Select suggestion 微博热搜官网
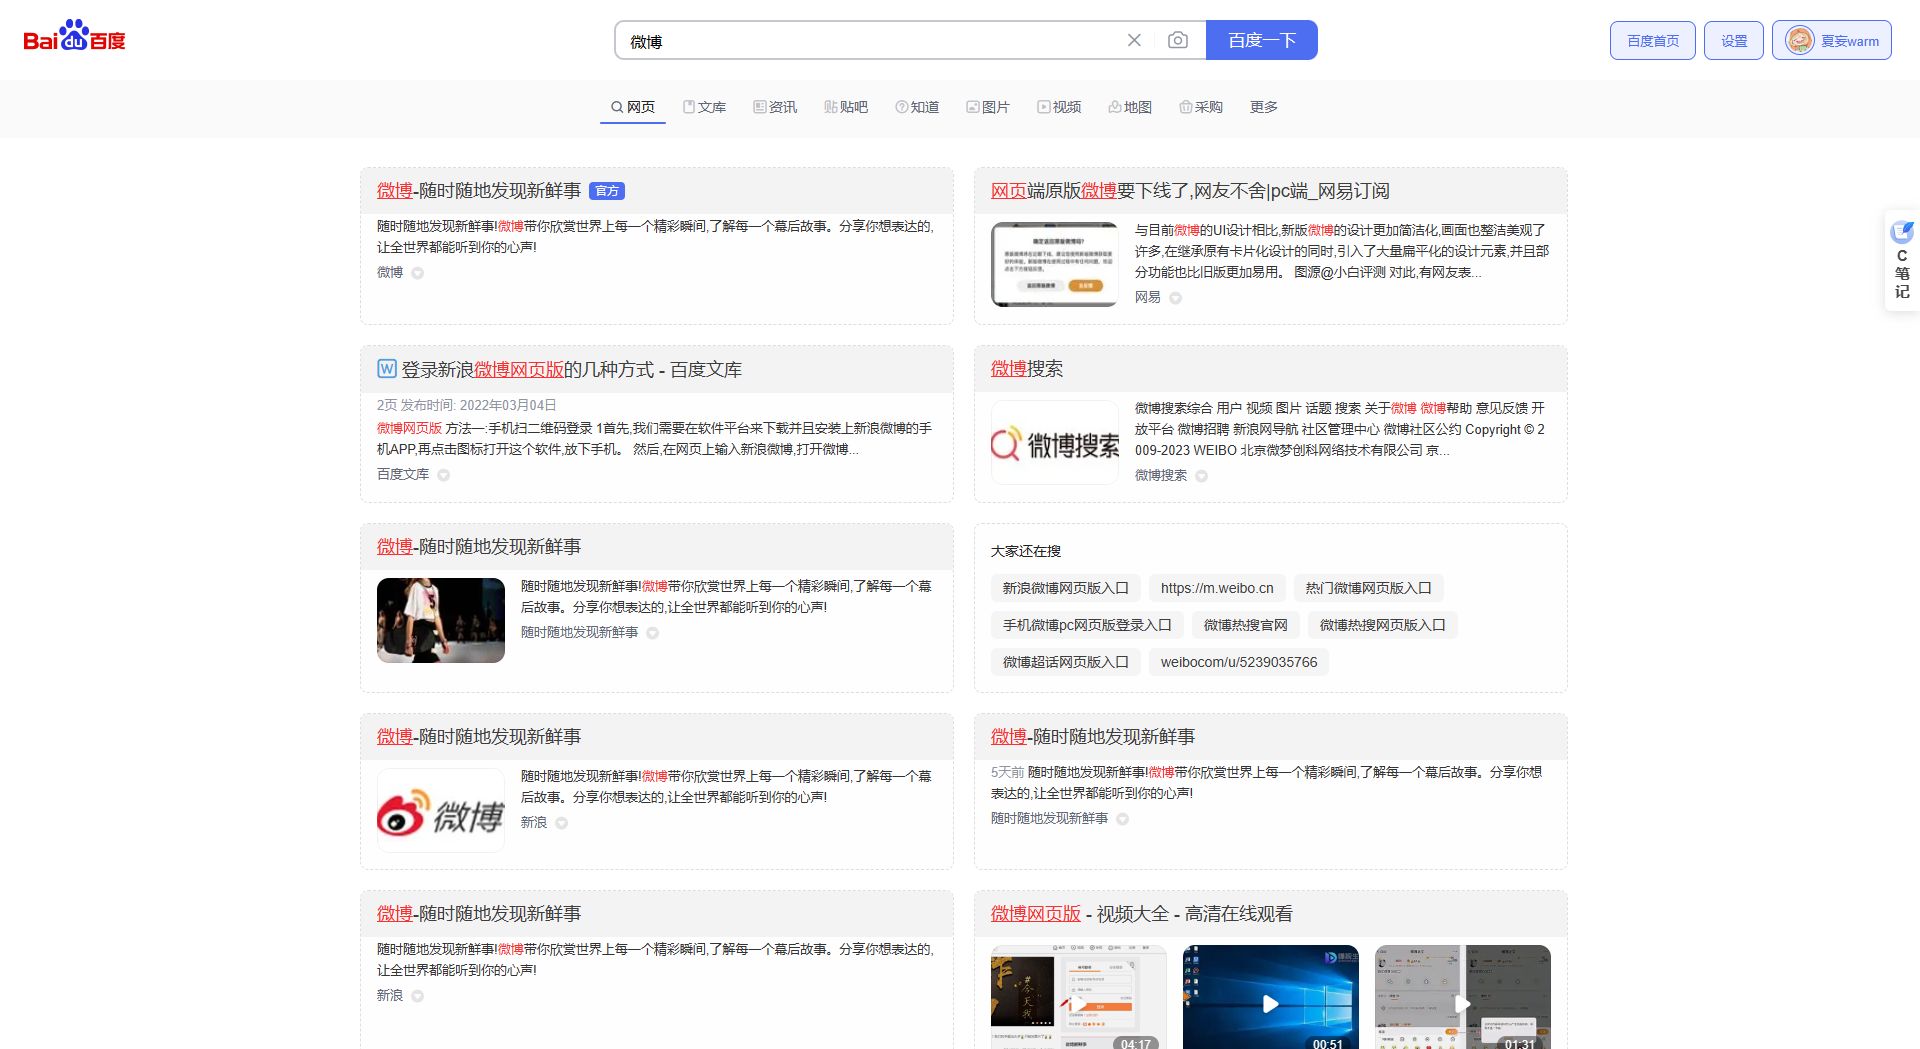 pyautogui.click(x=1245, y=625)
